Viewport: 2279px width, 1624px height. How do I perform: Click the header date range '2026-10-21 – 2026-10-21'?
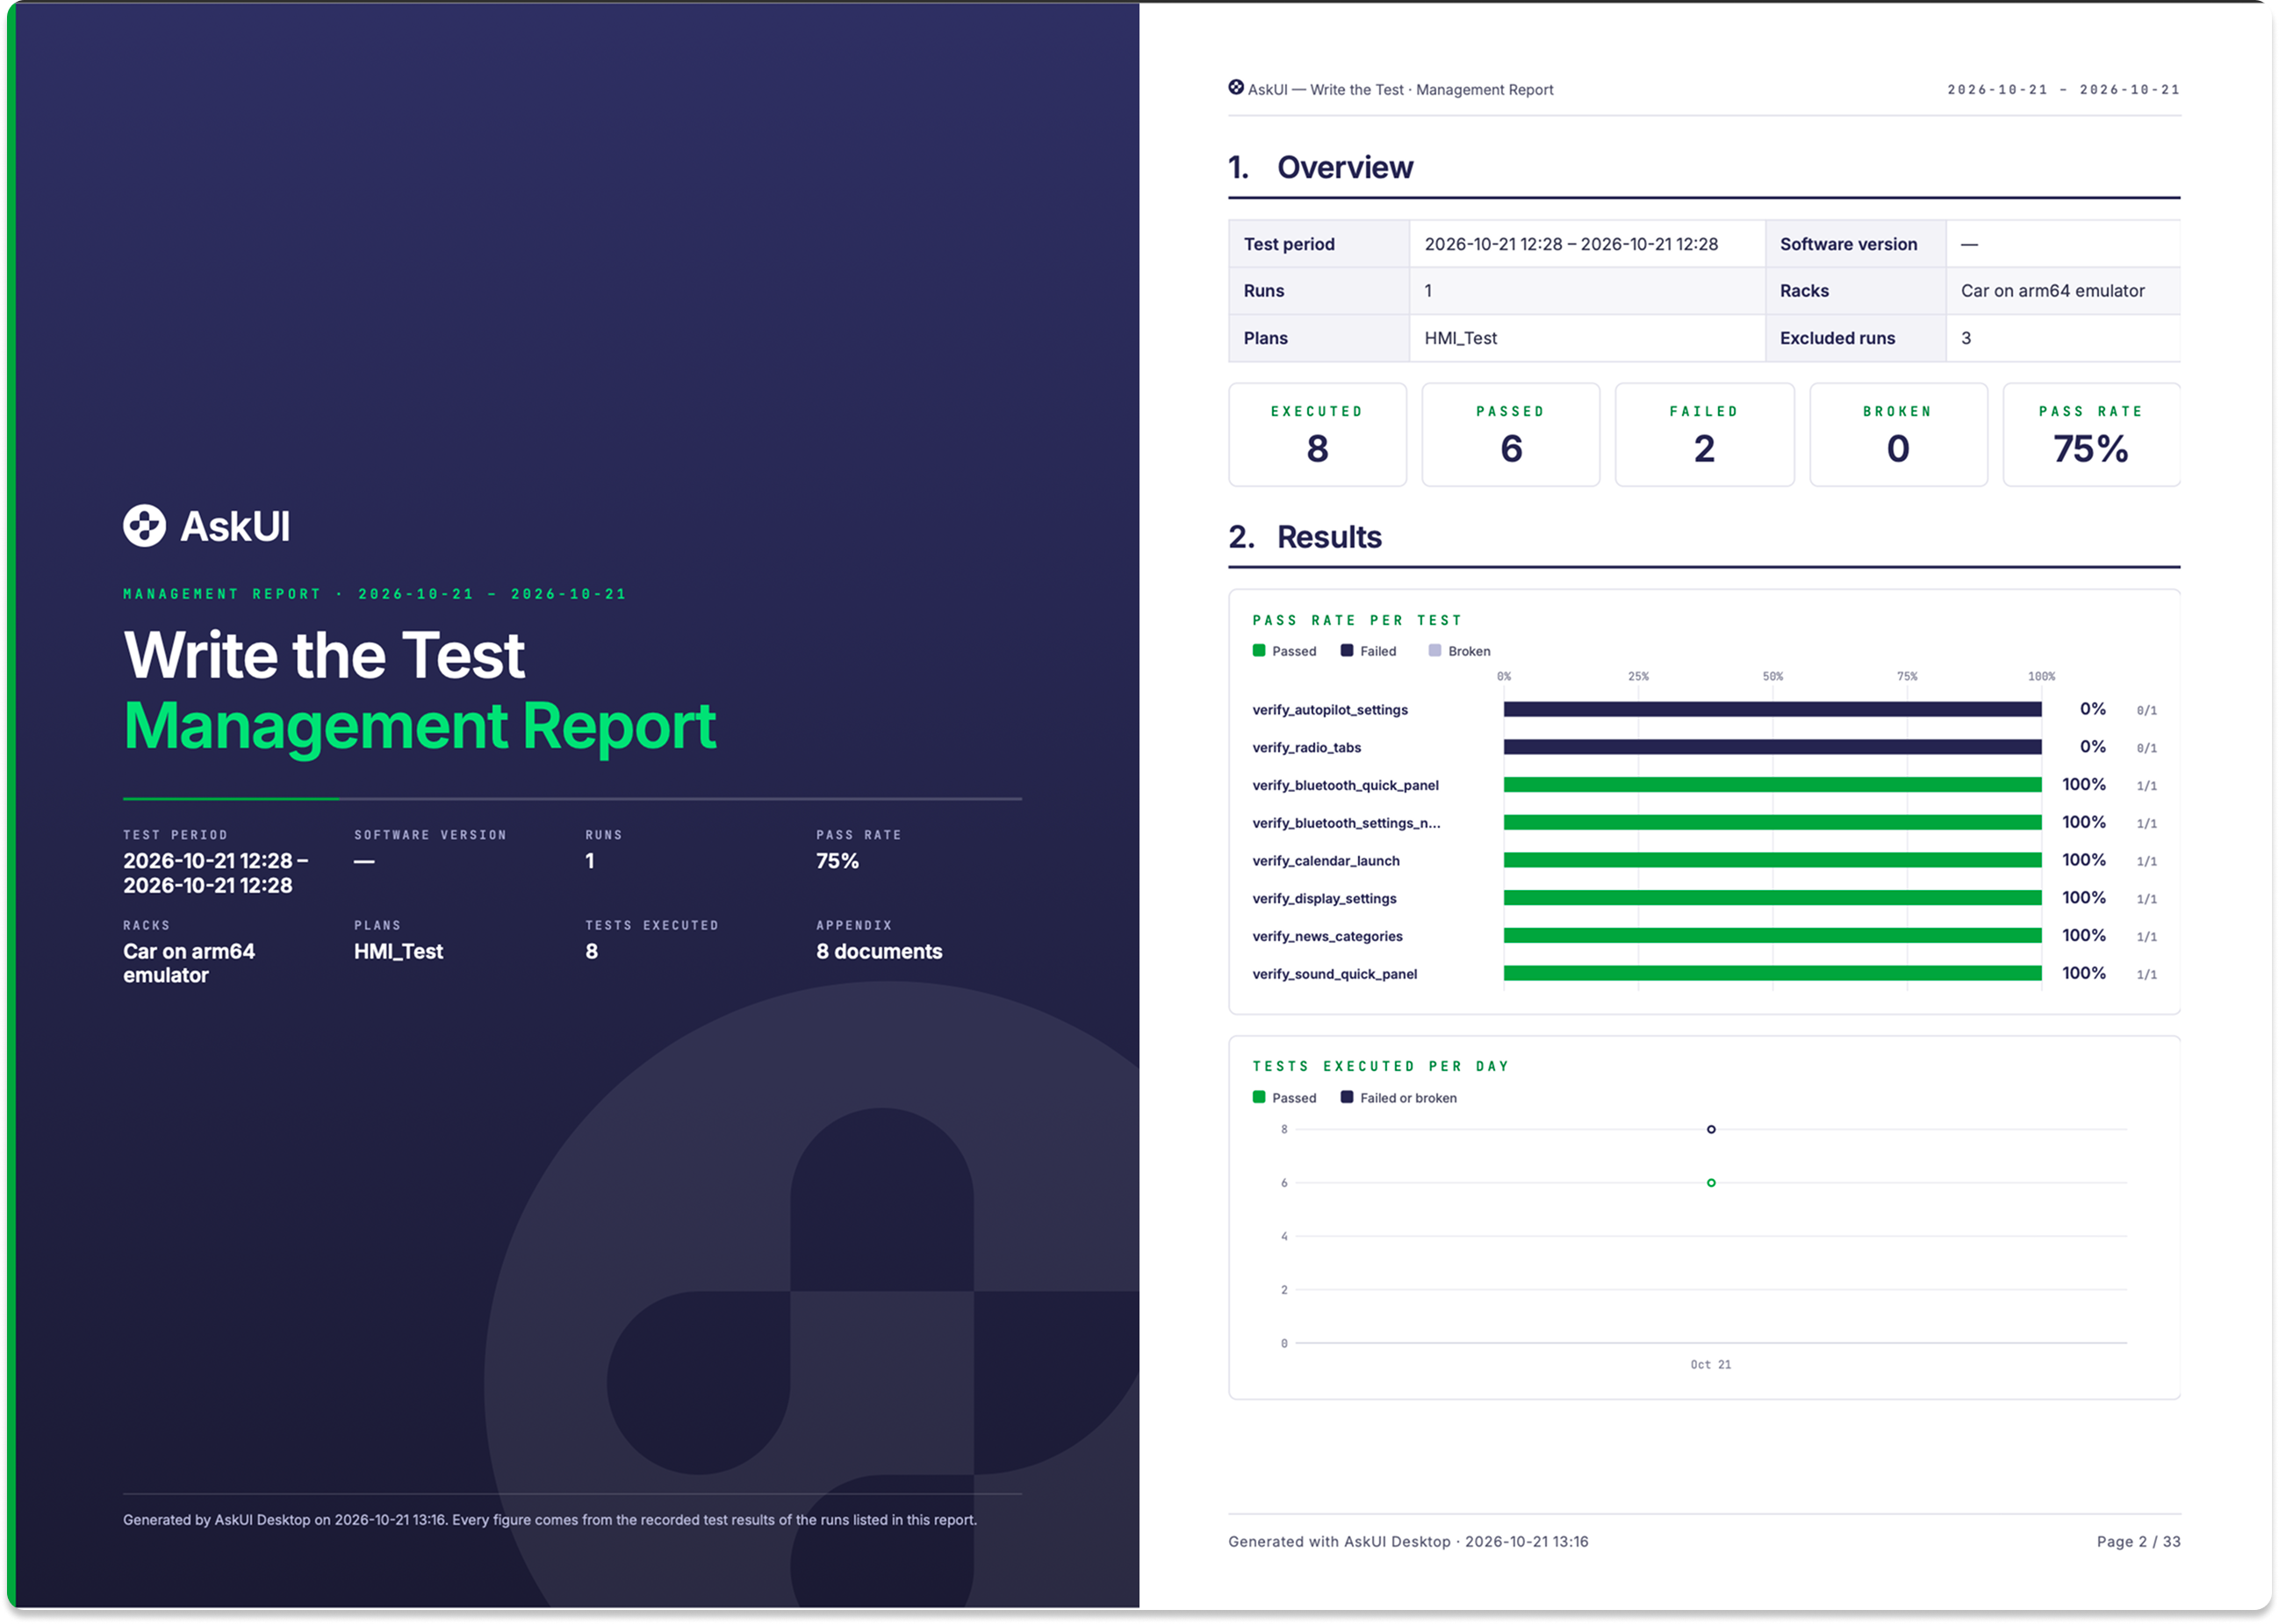point(2063,89)
